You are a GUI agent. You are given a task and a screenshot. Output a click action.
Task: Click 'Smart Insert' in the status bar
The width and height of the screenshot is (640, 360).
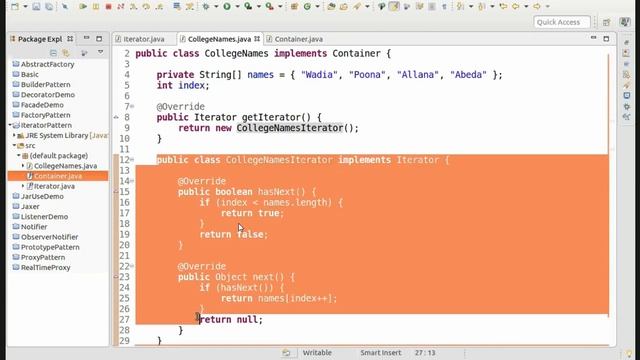pos(380,353)
